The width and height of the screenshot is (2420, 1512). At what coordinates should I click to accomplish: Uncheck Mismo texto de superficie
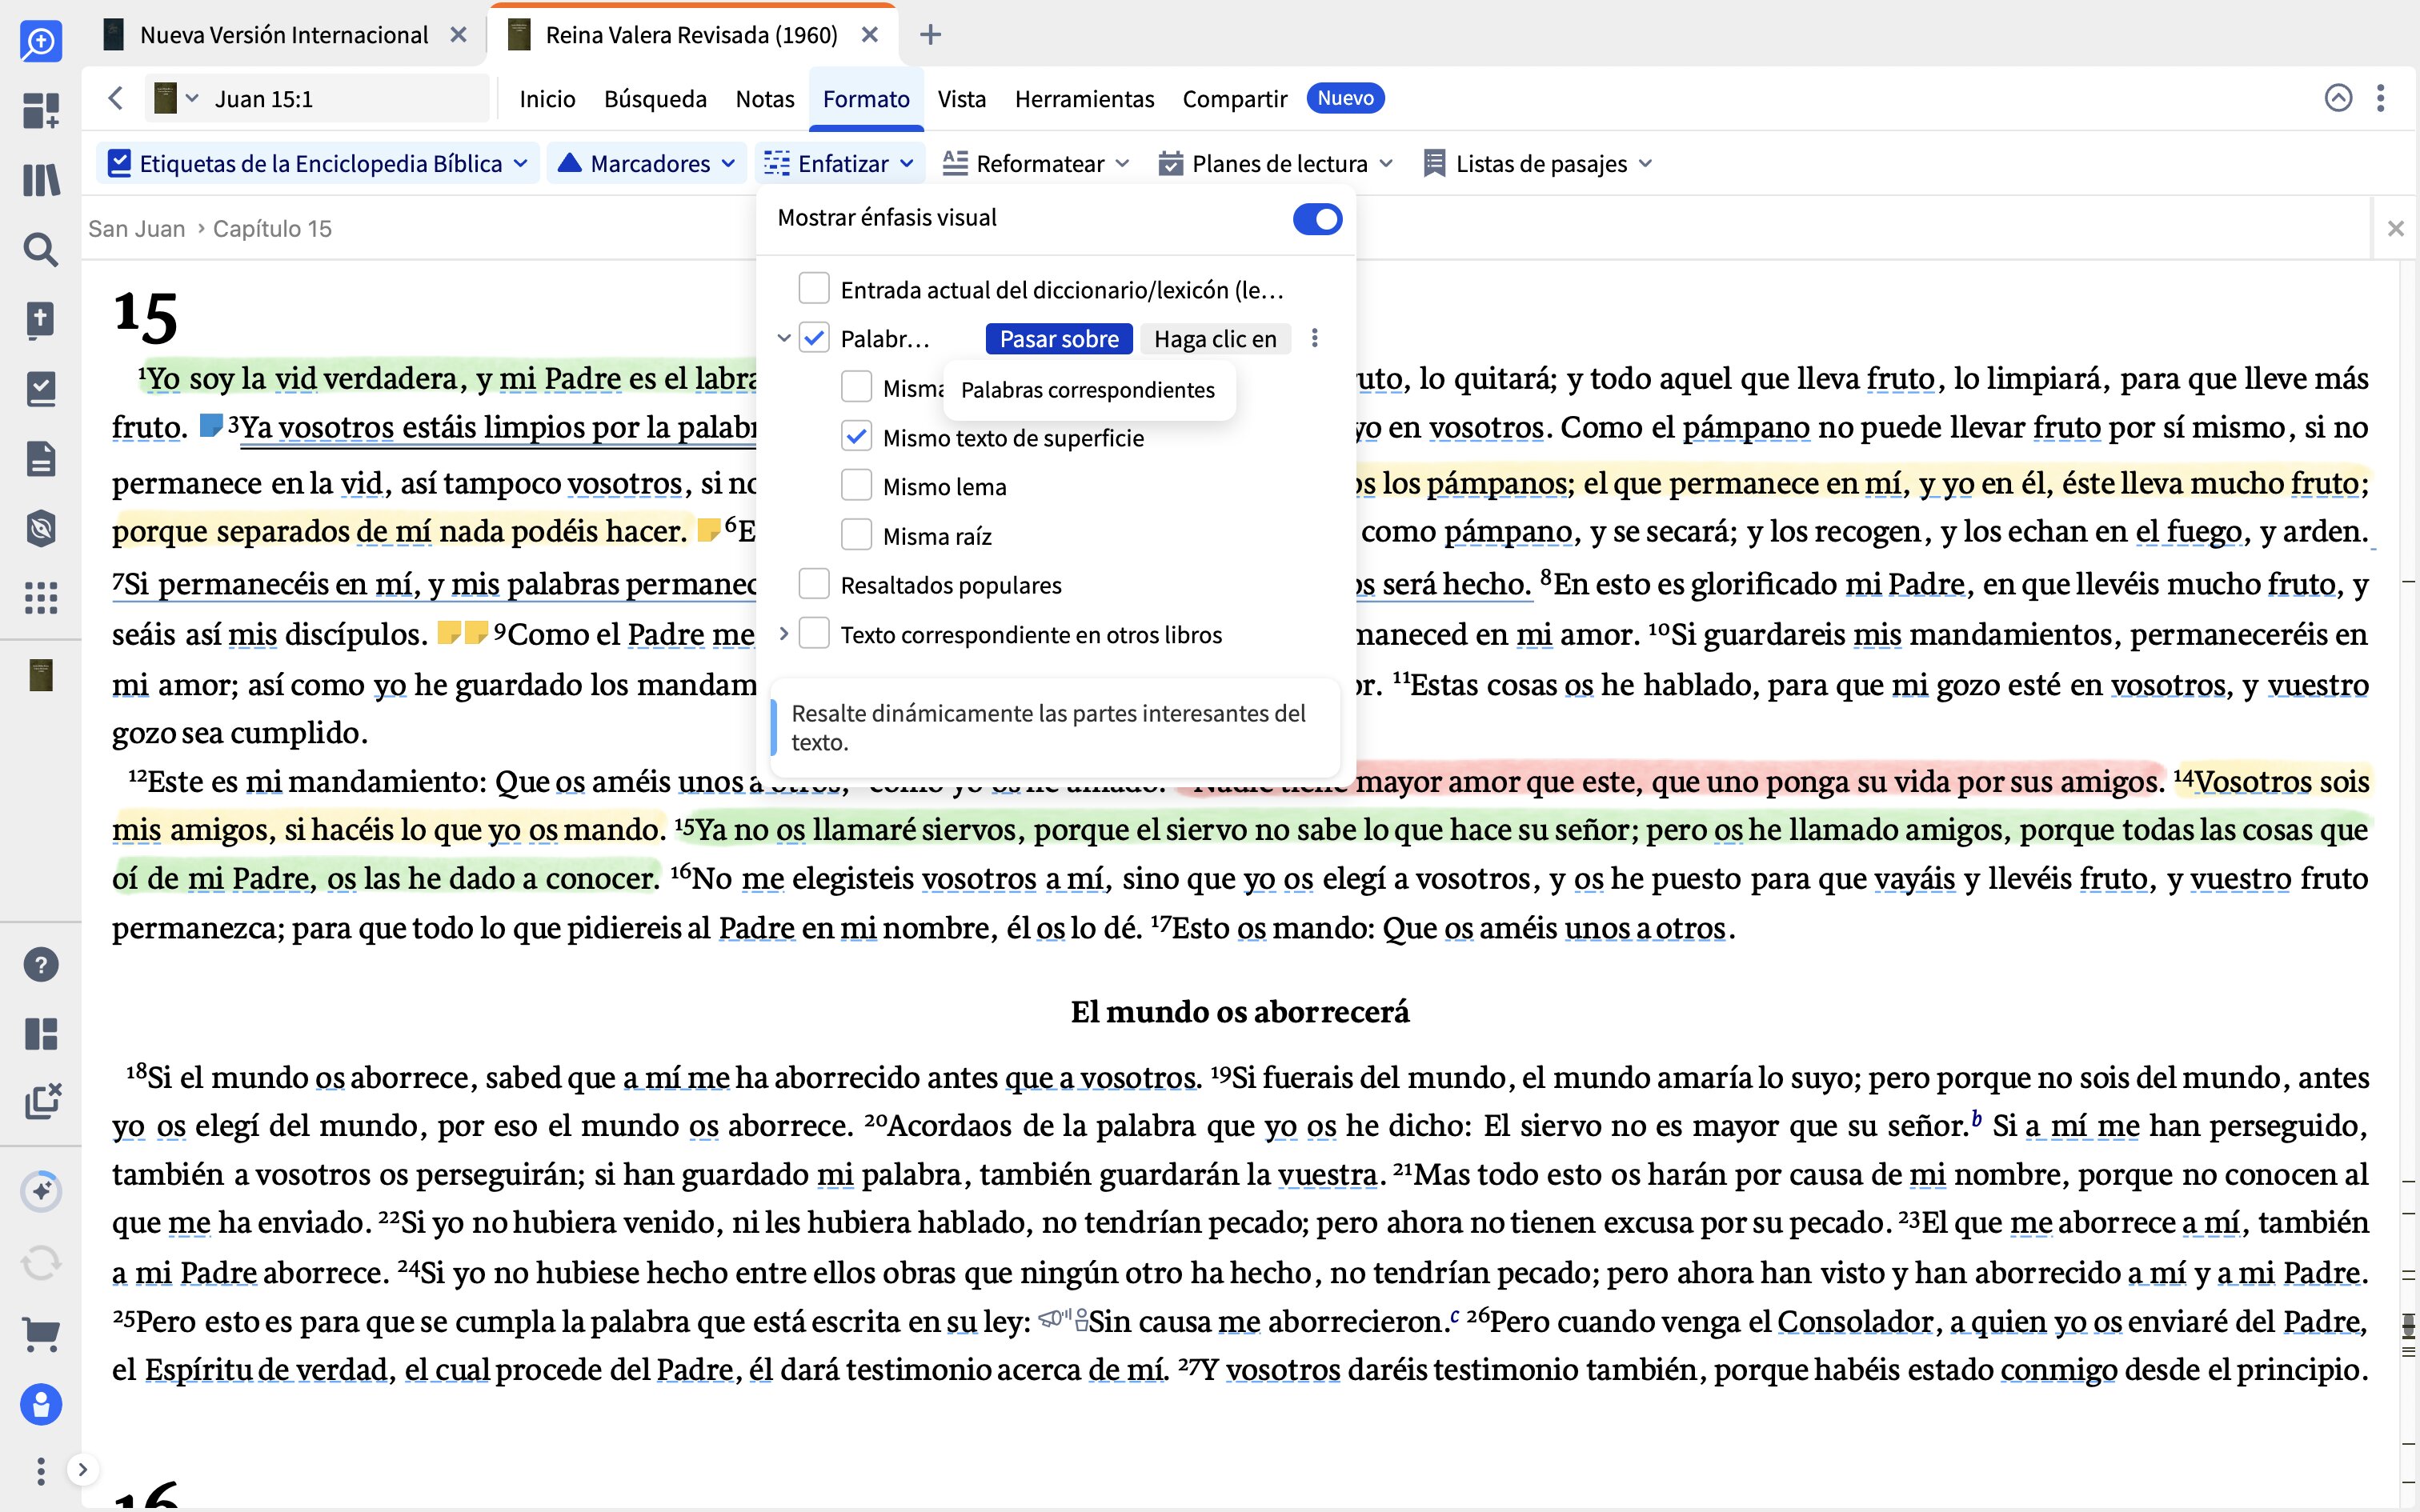(856, 436)
